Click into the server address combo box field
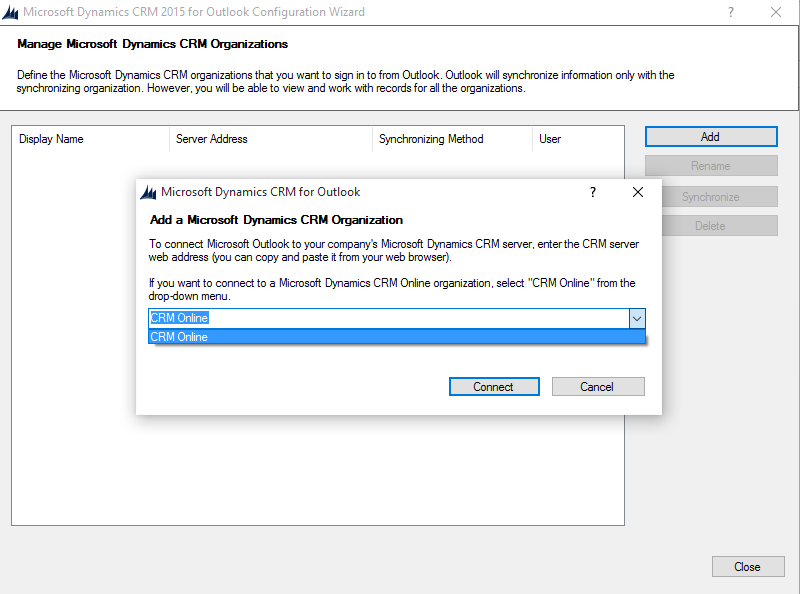 389,318
